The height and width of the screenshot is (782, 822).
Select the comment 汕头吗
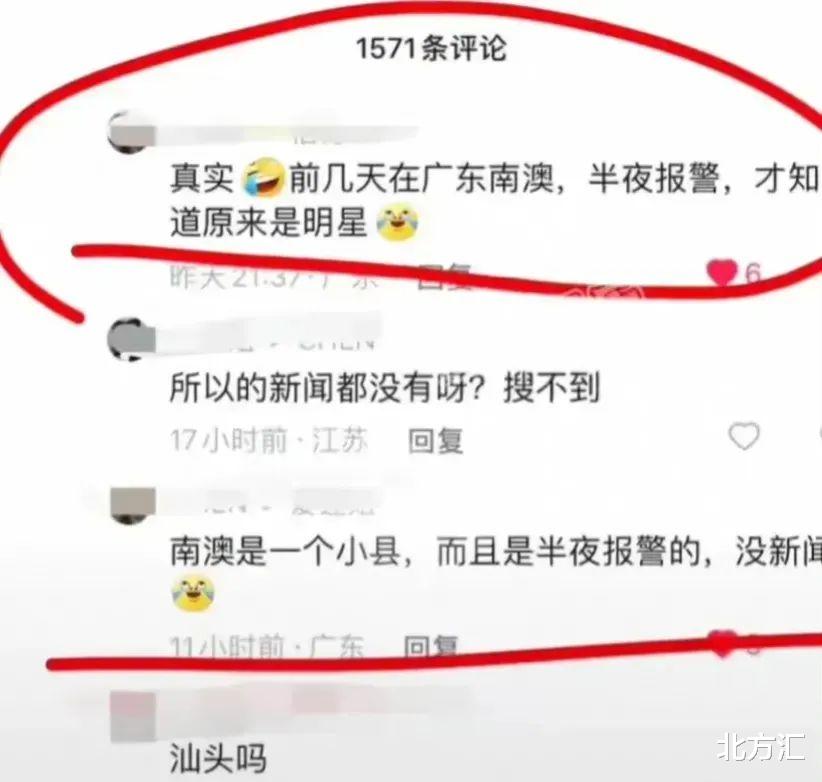218,759
